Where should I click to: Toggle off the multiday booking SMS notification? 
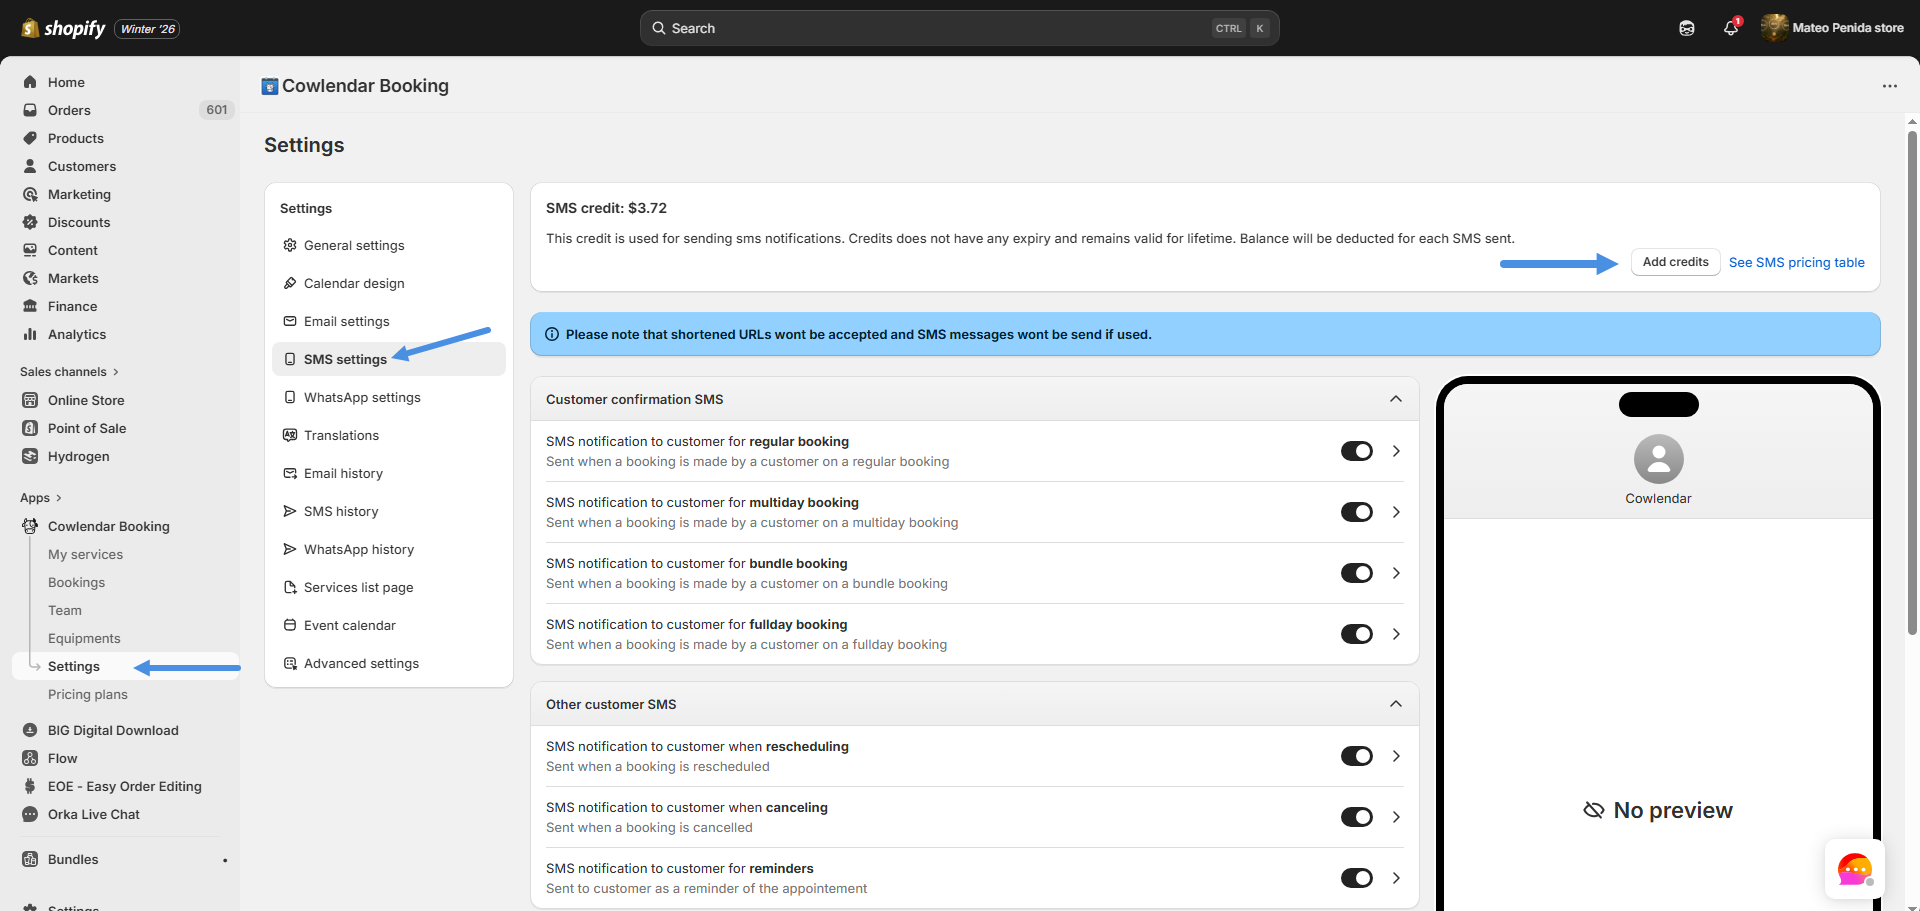pos(1356,512)
